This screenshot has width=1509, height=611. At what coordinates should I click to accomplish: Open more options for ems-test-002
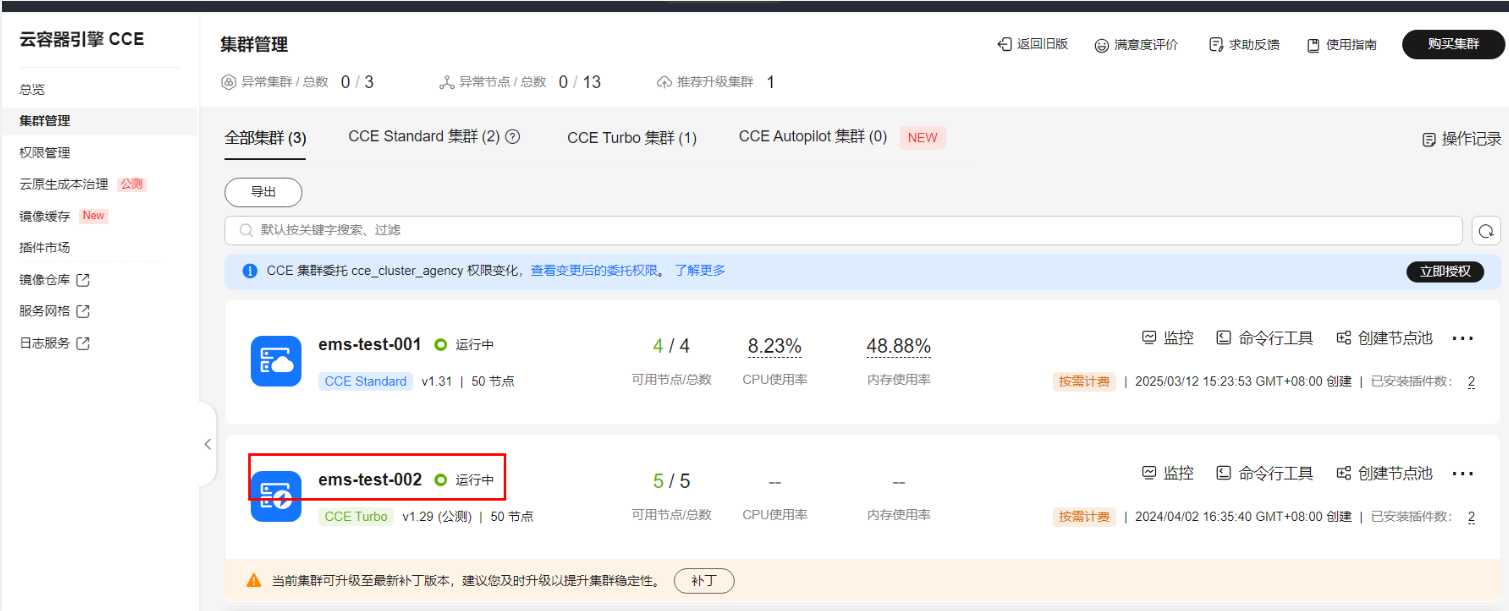pyautogui.click(x=1463, y=473)
